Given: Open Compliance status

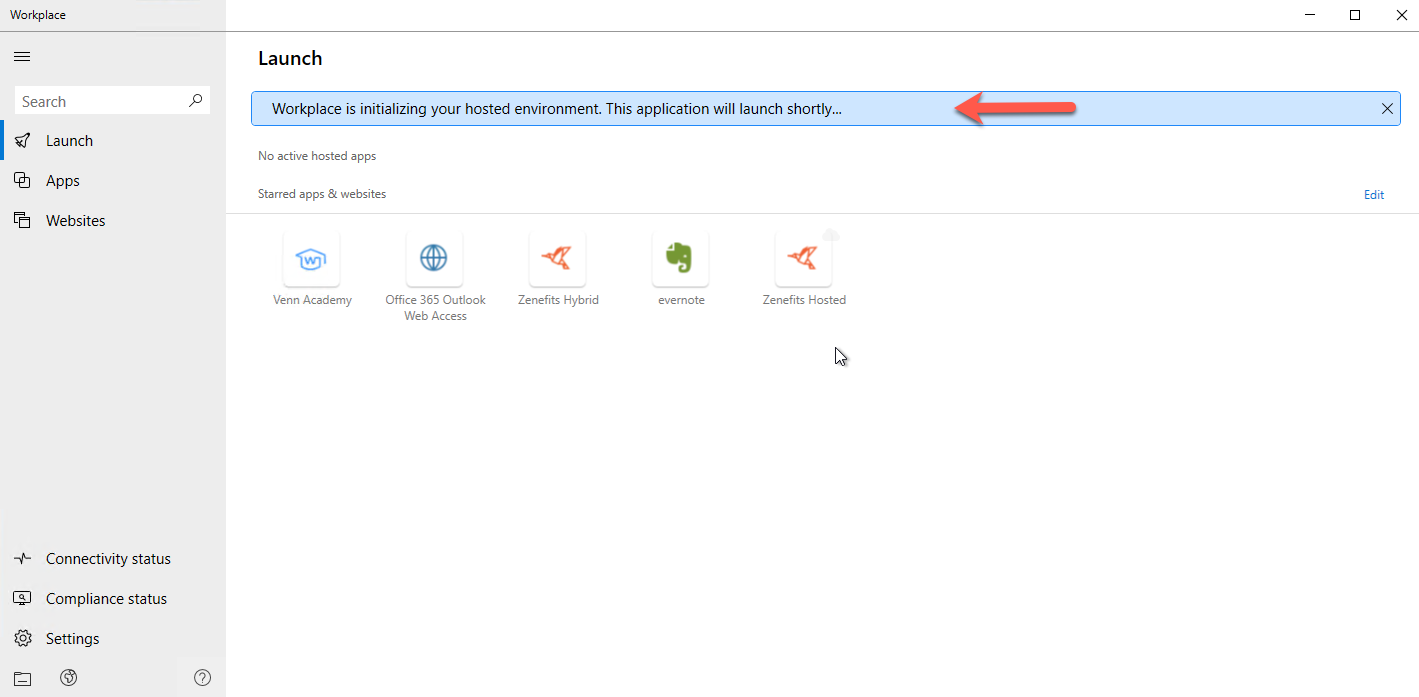Looking at the screenshot, I should click(x=106, y=599).
